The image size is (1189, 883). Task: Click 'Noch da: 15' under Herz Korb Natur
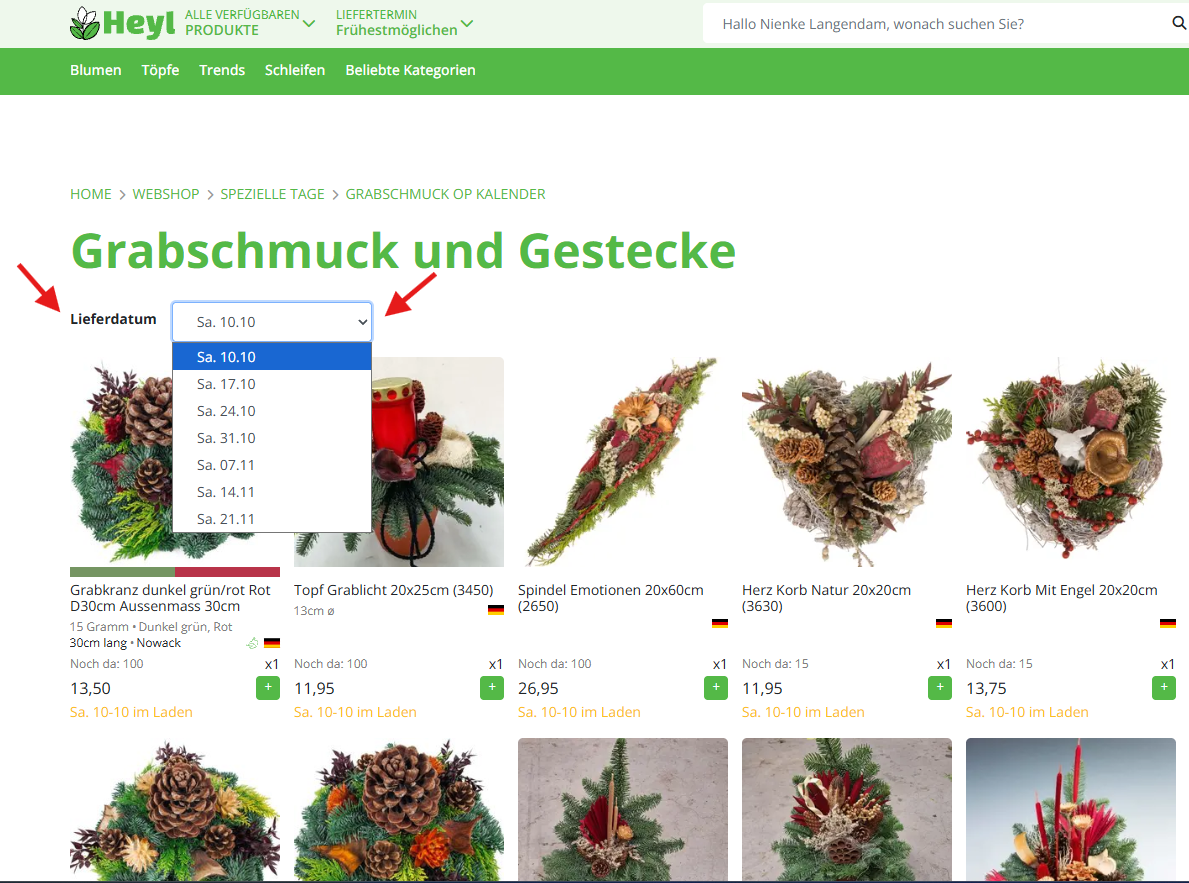click(x=775, y=664)
